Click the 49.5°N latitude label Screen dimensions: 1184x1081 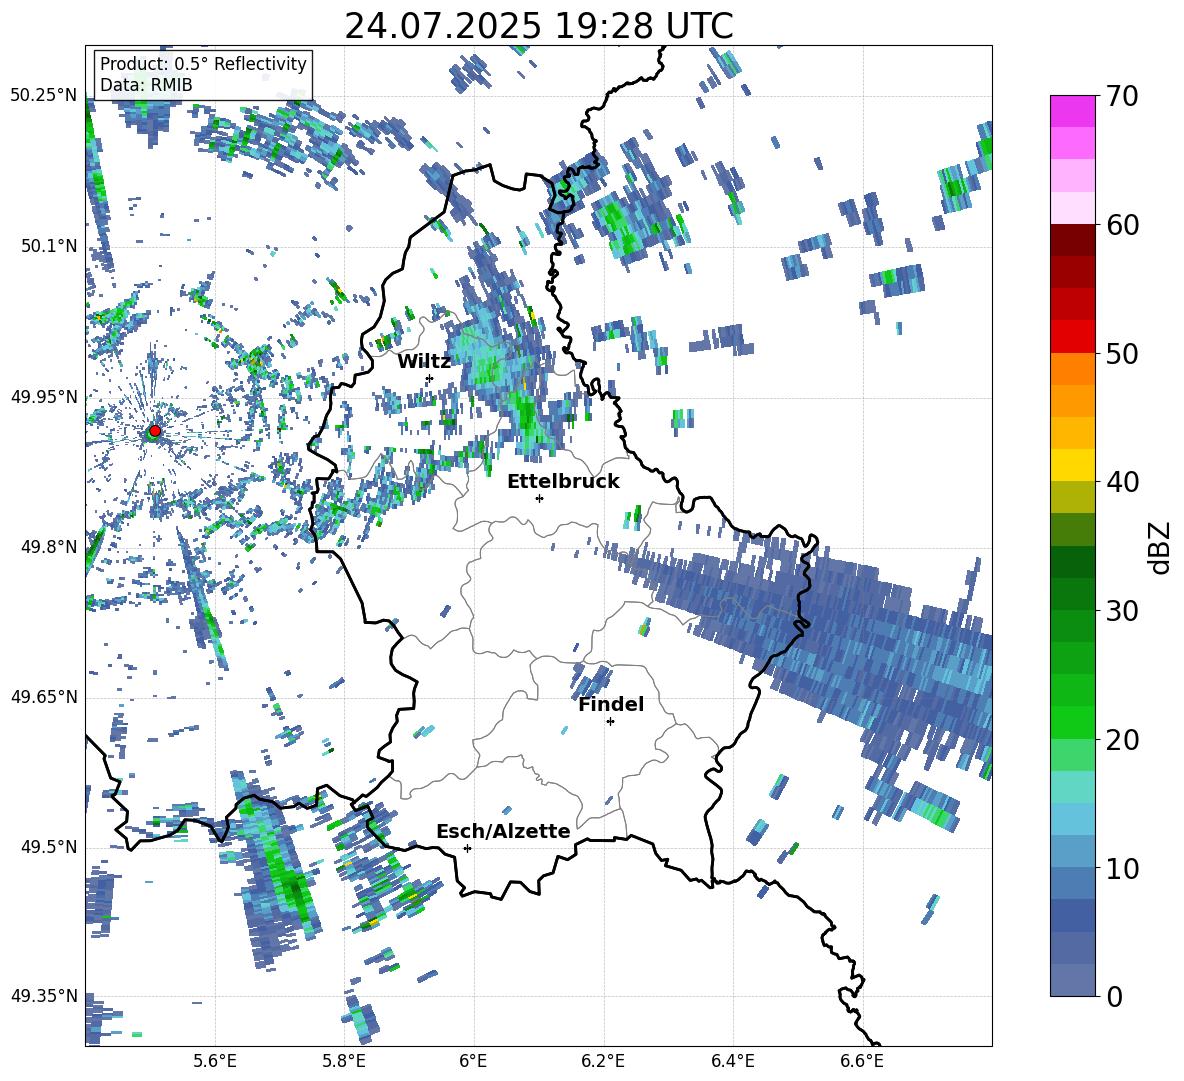tap(49, 846)
